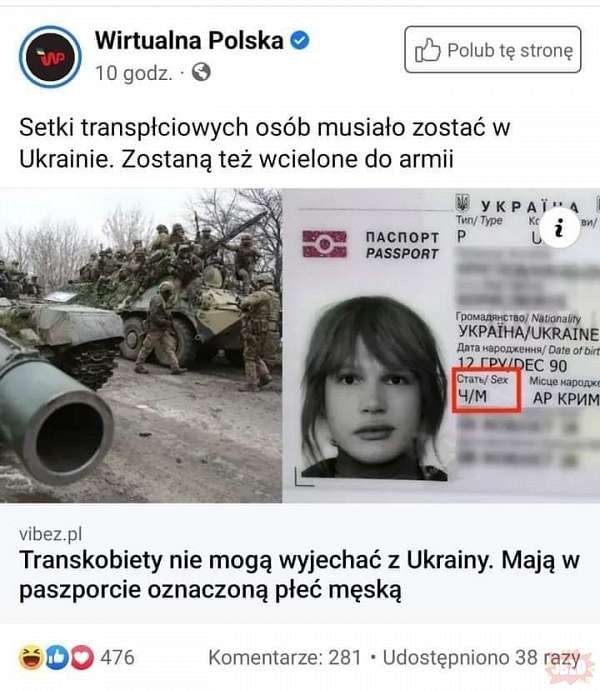Open the Wirtualna Polska profile picture
The width and height of the screenshot is (600, 690).
(50, 57)
